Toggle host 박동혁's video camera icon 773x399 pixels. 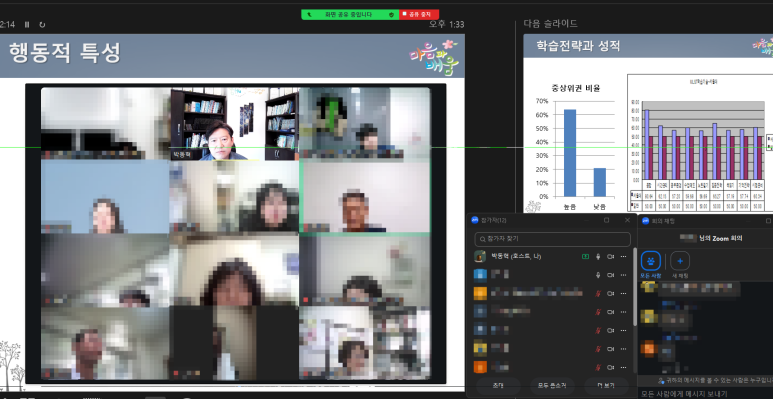coord(611,256)
